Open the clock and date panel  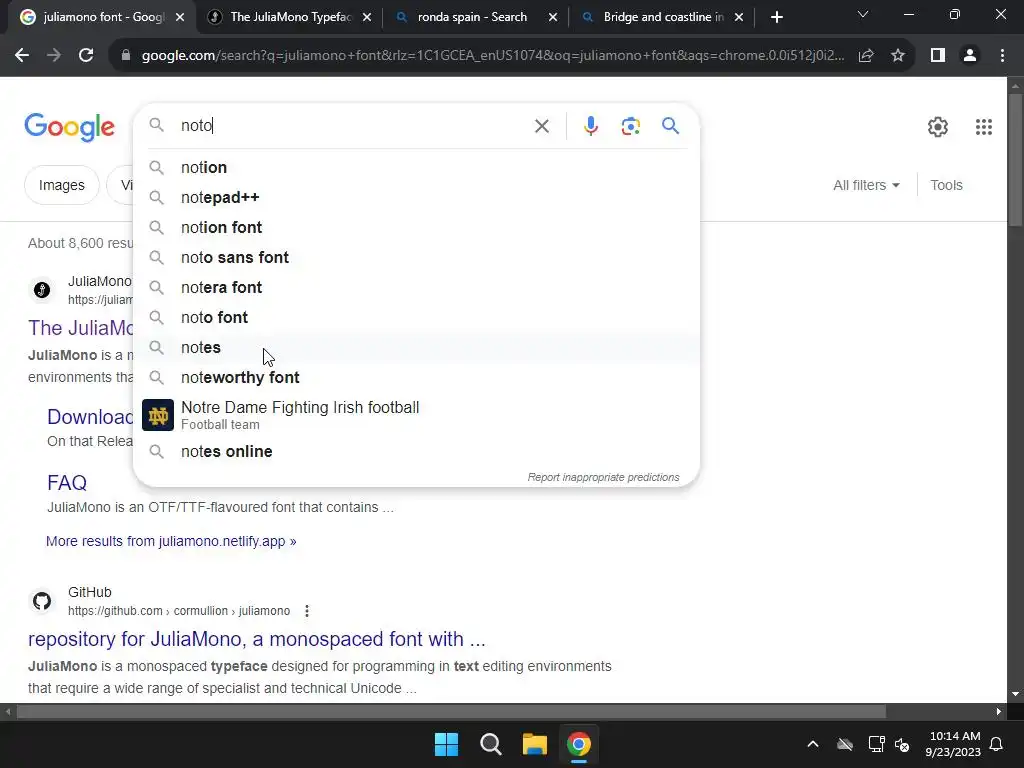click(x=953, y=744)
